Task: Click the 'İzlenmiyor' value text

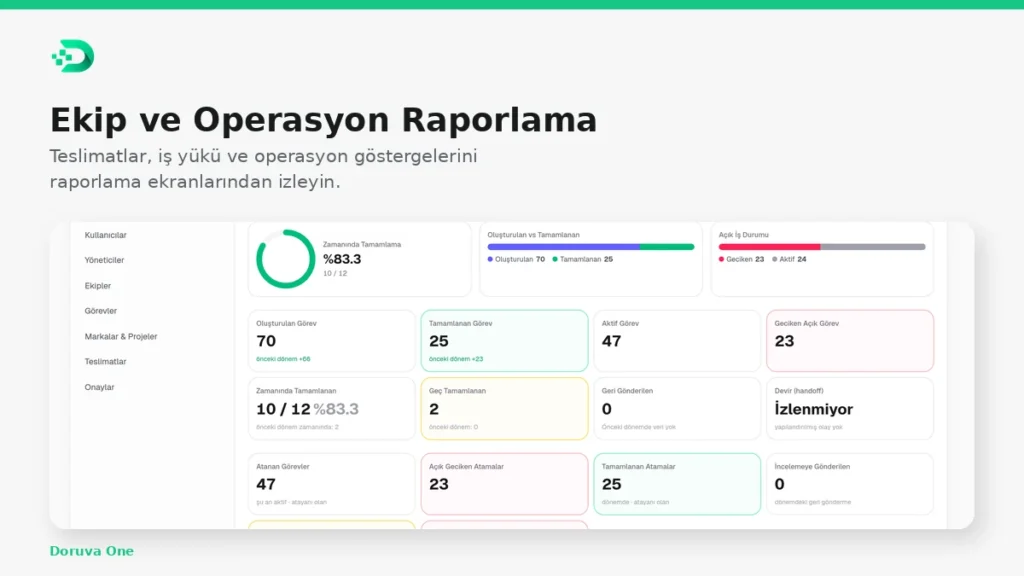Action: tap(814, 409)
